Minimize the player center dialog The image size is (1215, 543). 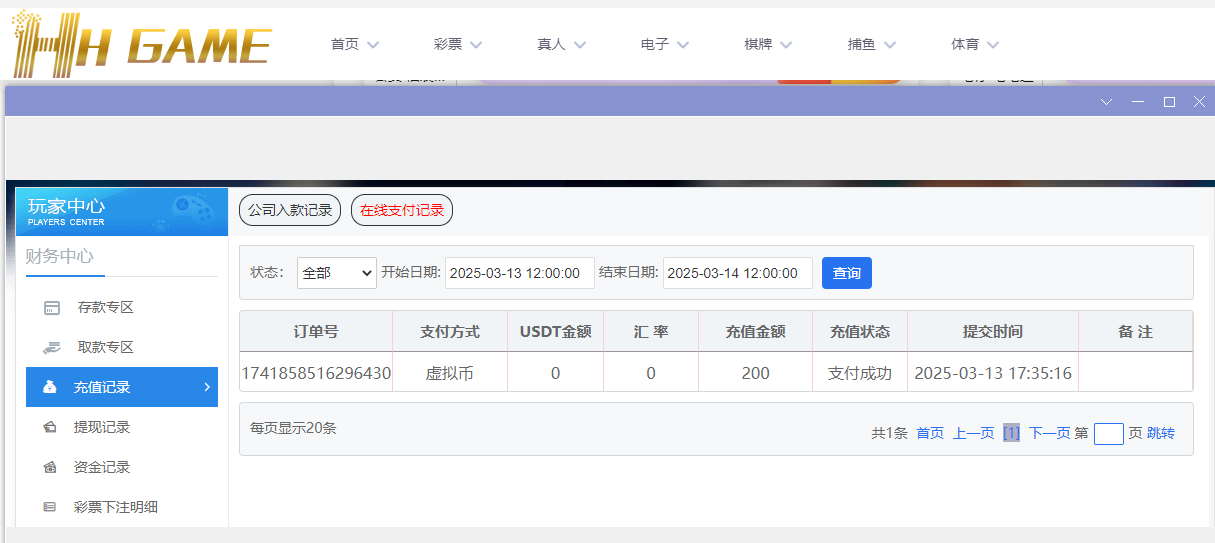[1137, 102]
